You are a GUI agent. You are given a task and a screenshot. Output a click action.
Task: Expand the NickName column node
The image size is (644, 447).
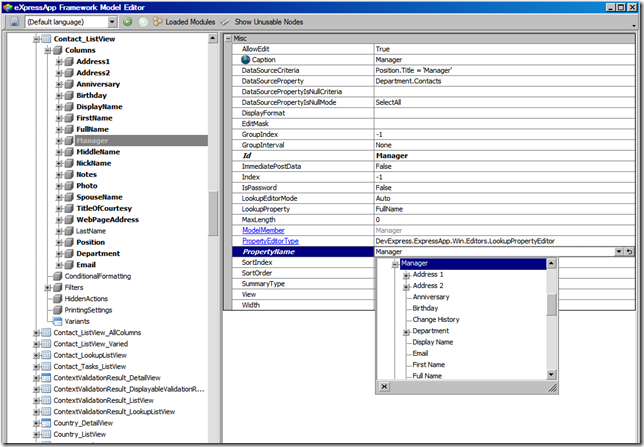59,163
